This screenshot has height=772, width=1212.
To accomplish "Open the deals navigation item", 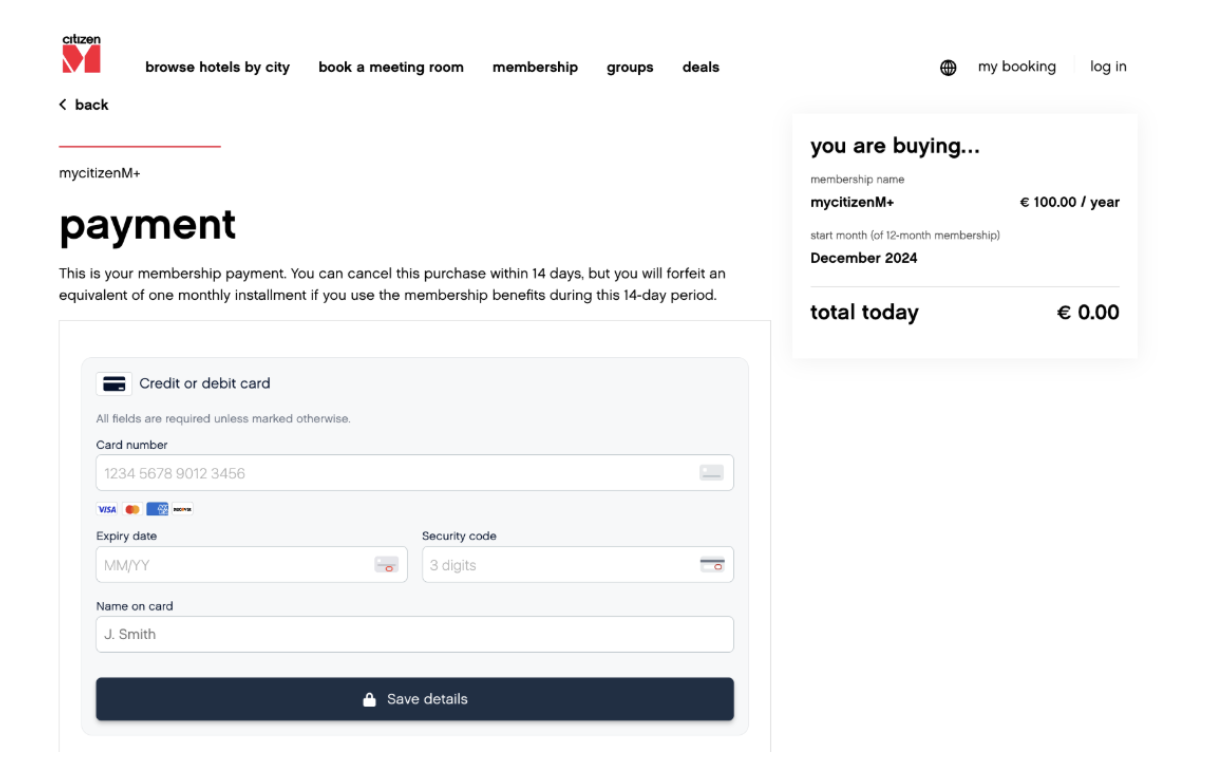I will click(x=701, y=67).
